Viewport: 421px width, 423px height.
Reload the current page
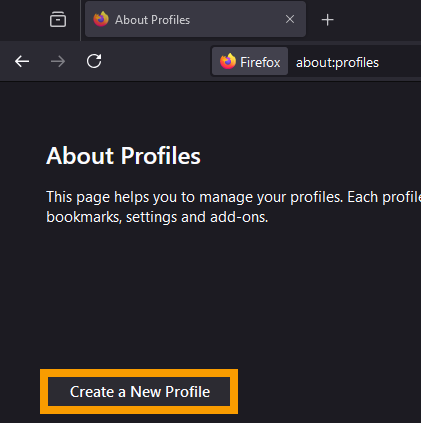pos(94,61)
